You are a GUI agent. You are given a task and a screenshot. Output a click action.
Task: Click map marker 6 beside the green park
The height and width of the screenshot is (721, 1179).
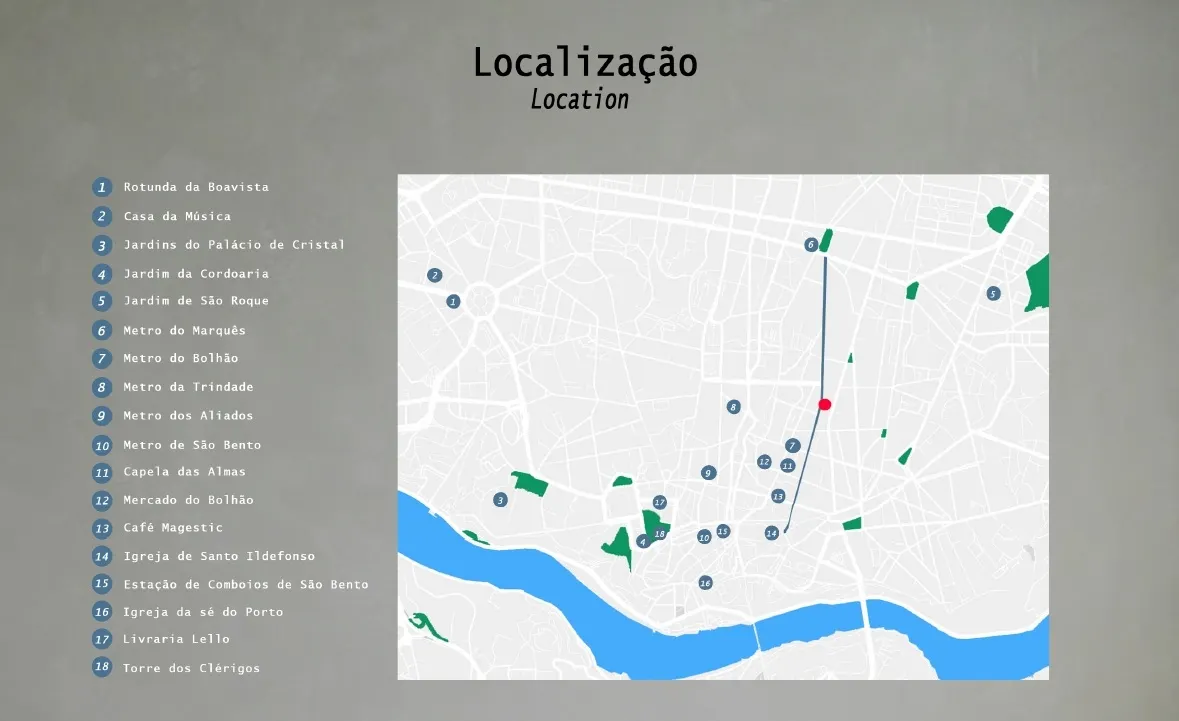(x=811, y=244)
